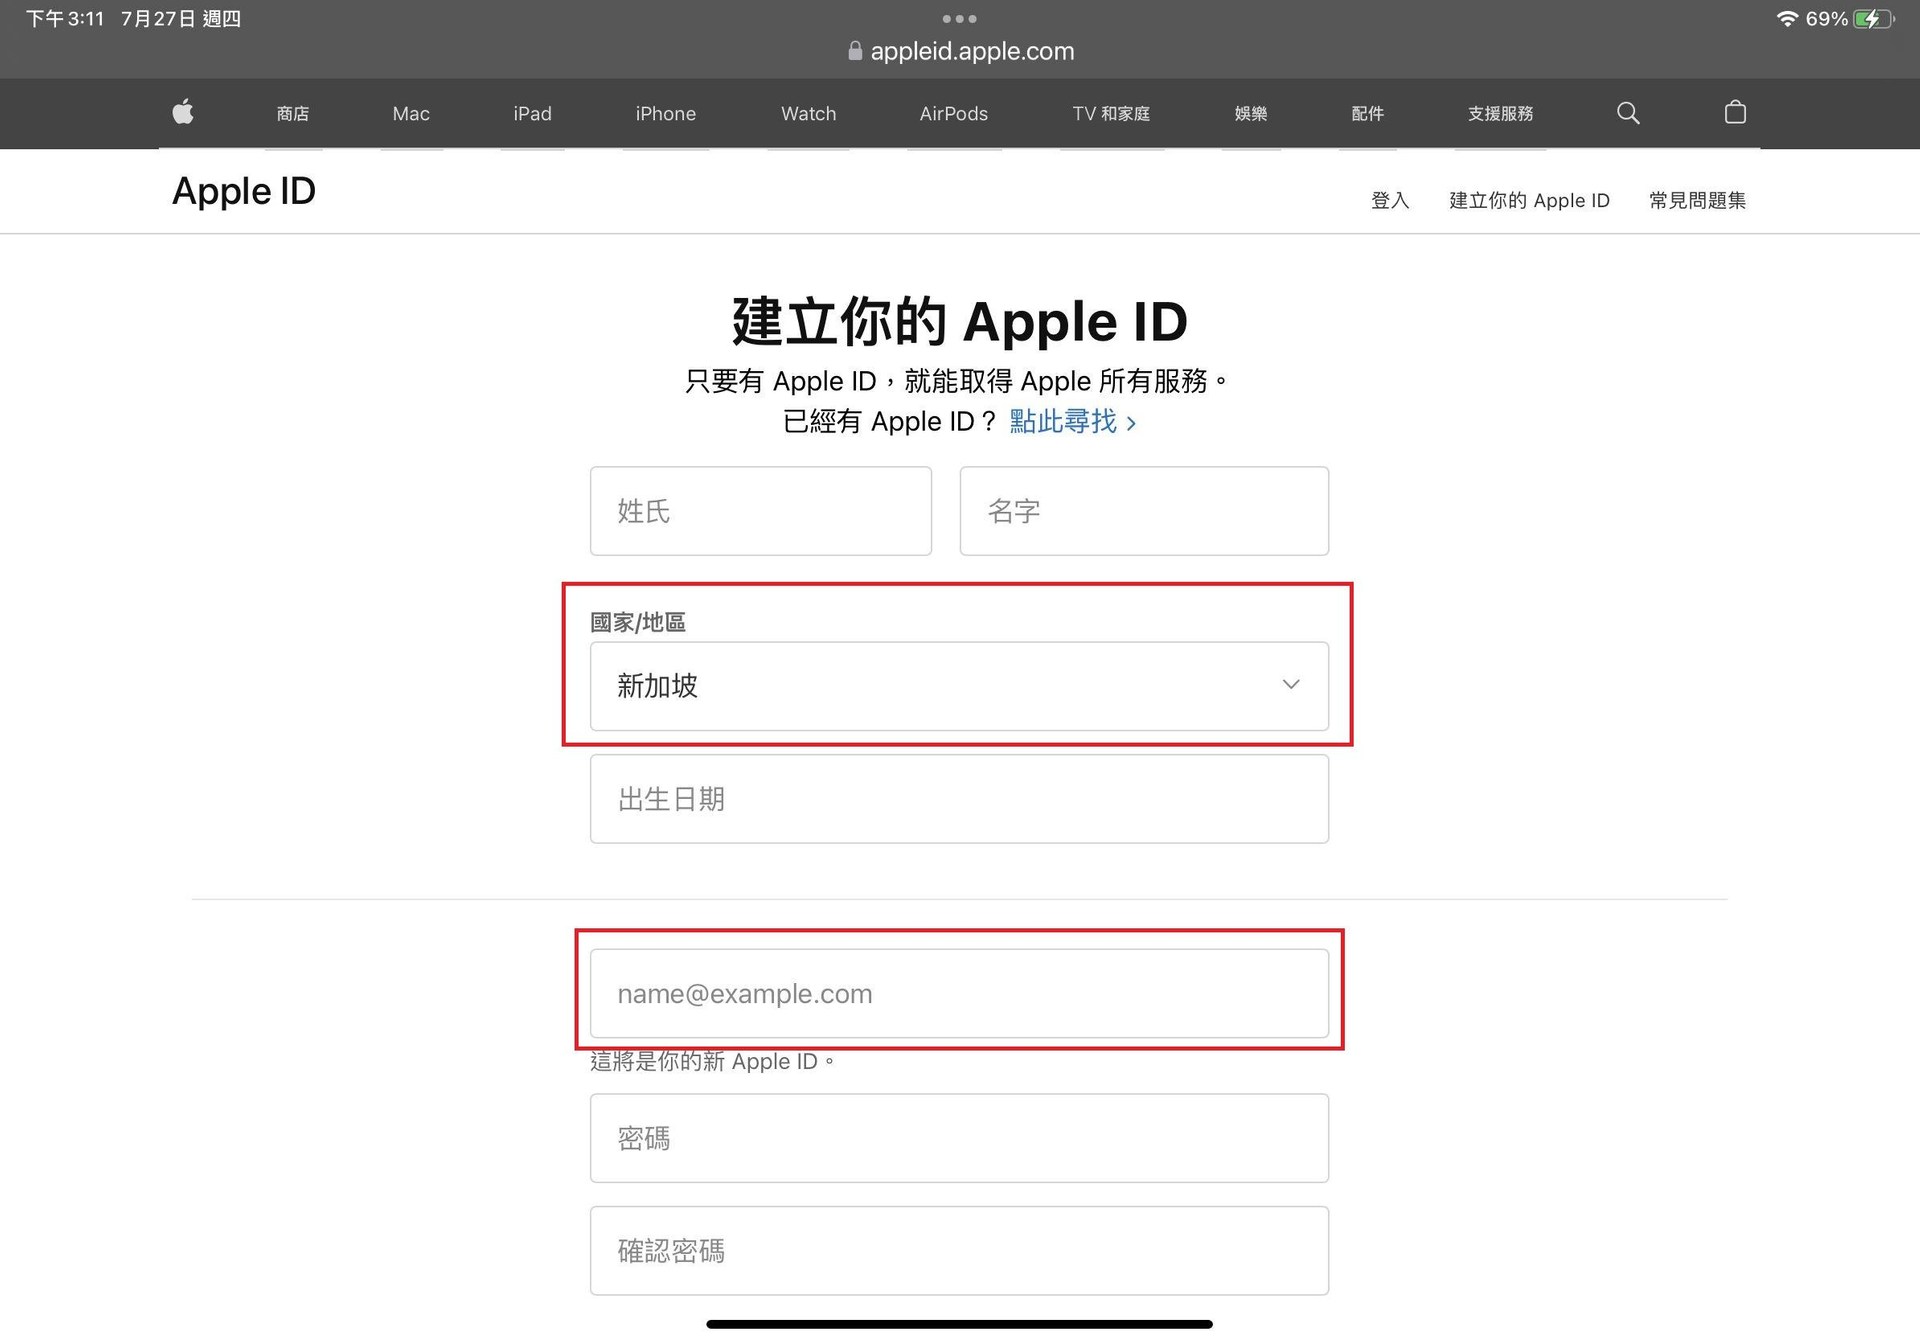This screenshot has height=1341, width=1920.
Task: Tap the 下午3:11 clock in status bar
Action: (x=65, y=19)
